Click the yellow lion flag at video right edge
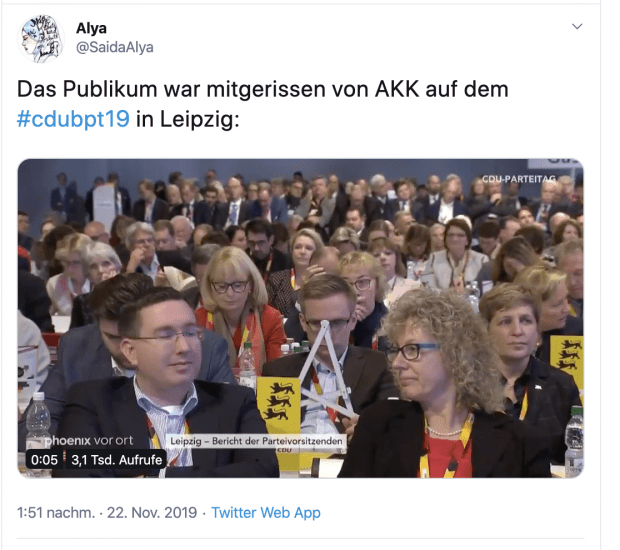The width and height of the screenshot is (620, 550). click(567, 360)
